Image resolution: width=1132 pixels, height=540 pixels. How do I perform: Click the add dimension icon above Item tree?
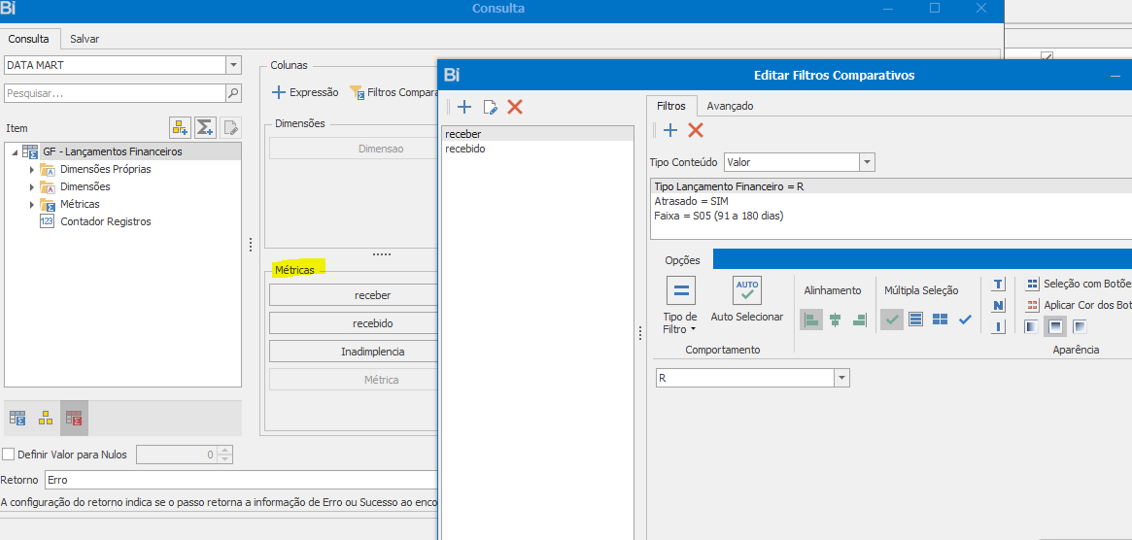[x=179, y=128]
